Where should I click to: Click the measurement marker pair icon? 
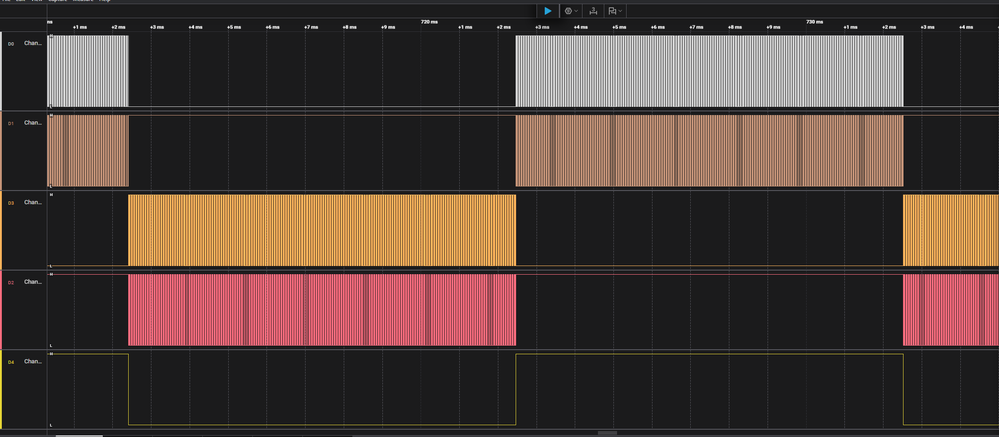tap(614, 10)
